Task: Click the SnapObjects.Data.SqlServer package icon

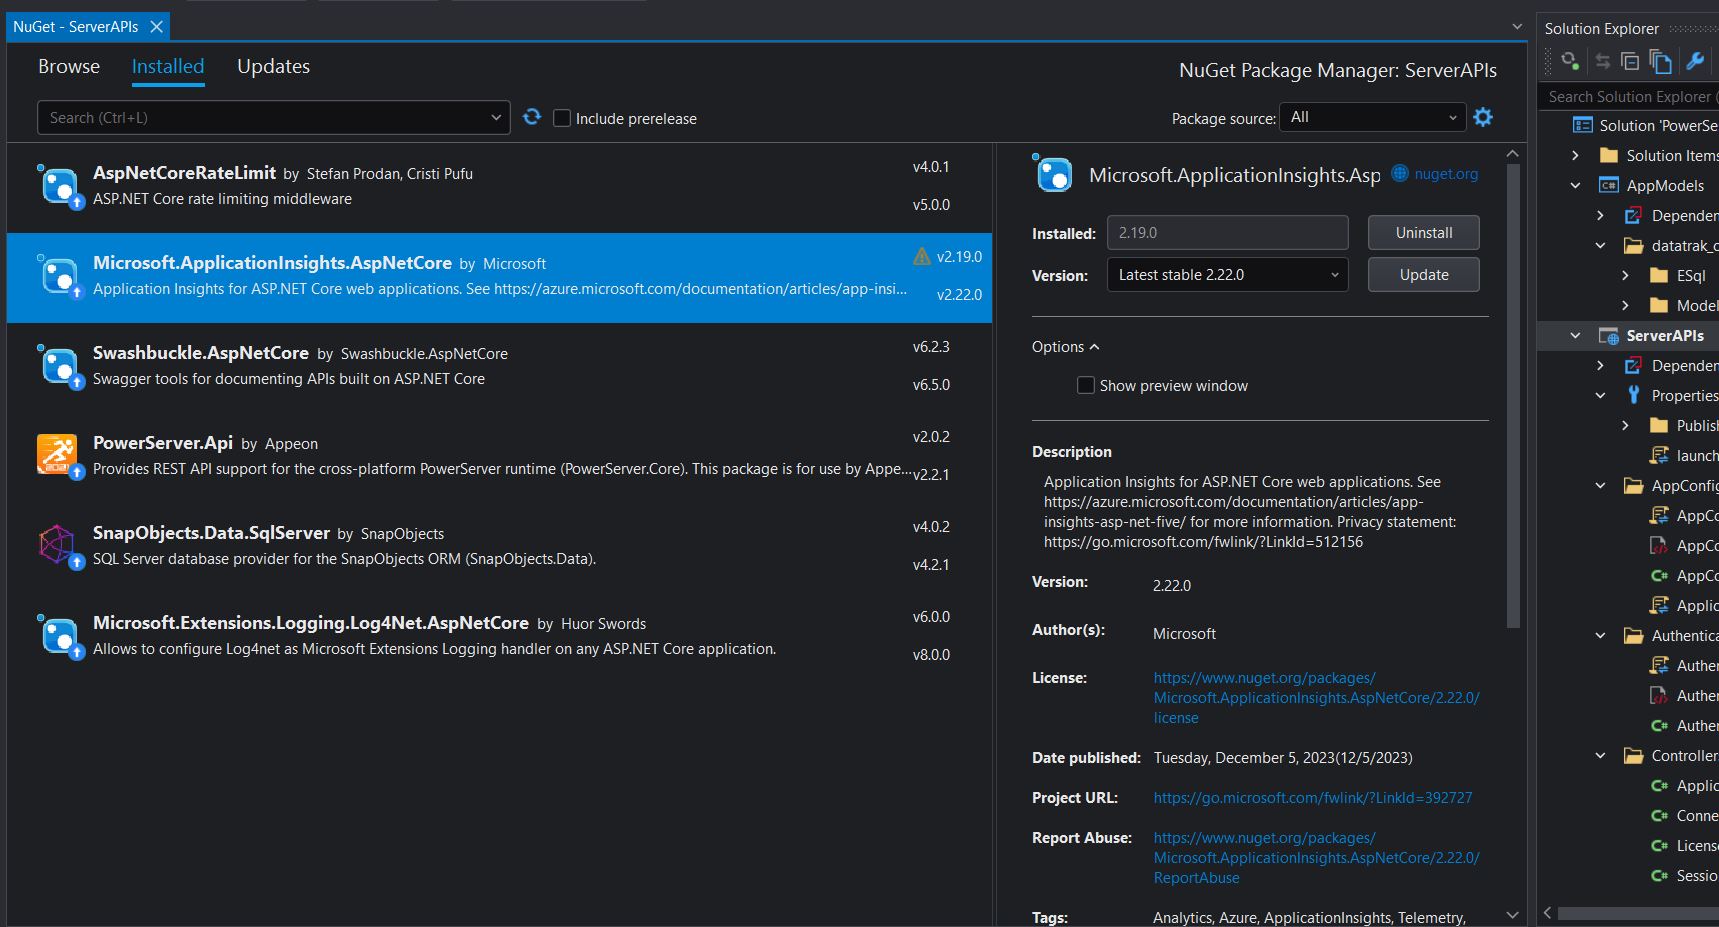Action: tap(57, 544)
